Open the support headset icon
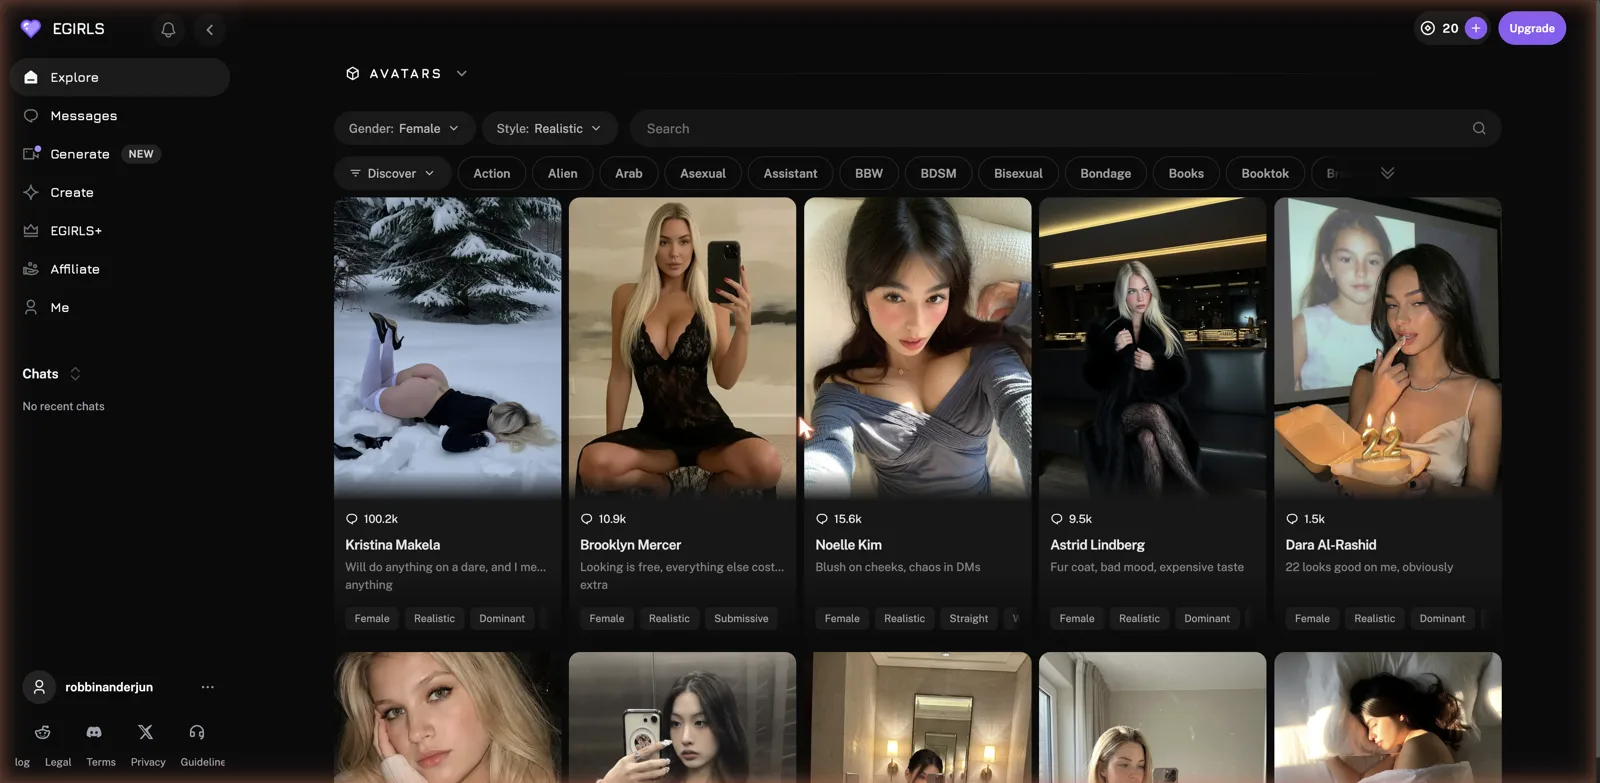Image resolution: width=1600 pixels, height=783 pixels. pyautogui.click(x=197, y=732)
